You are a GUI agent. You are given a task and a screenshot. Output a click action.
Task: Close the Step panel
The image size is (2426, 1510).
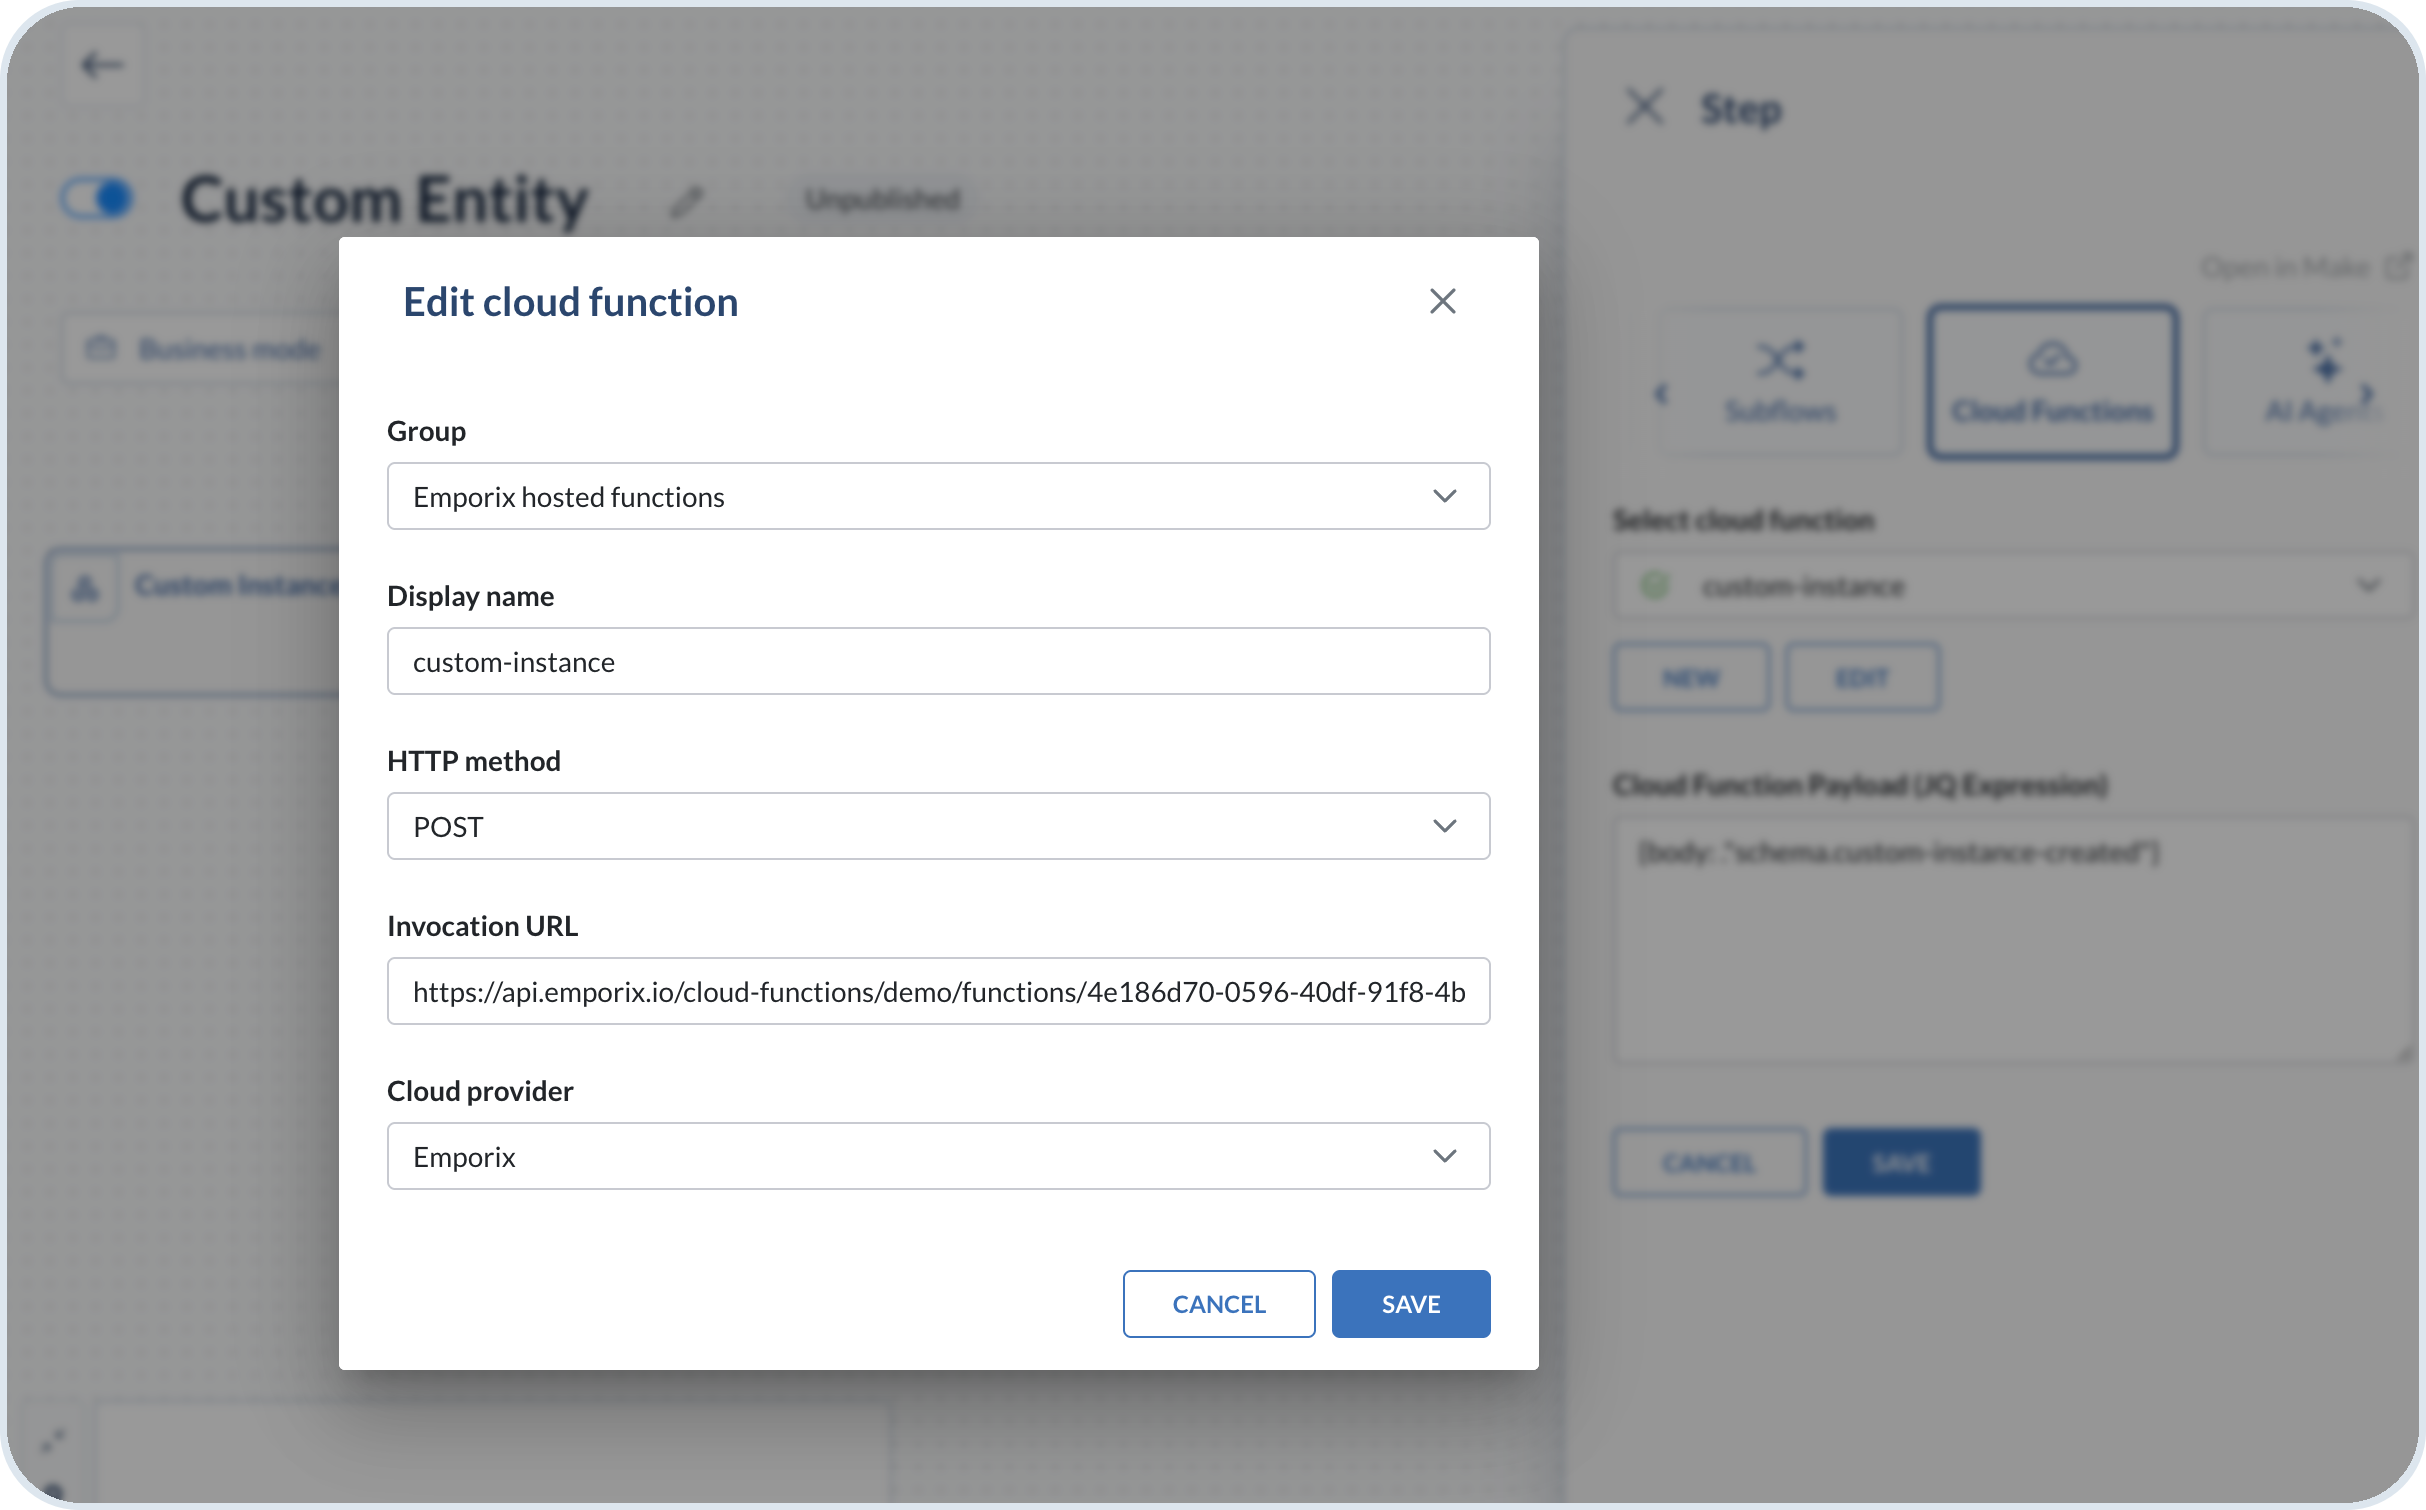click(x=1644, y=107)
